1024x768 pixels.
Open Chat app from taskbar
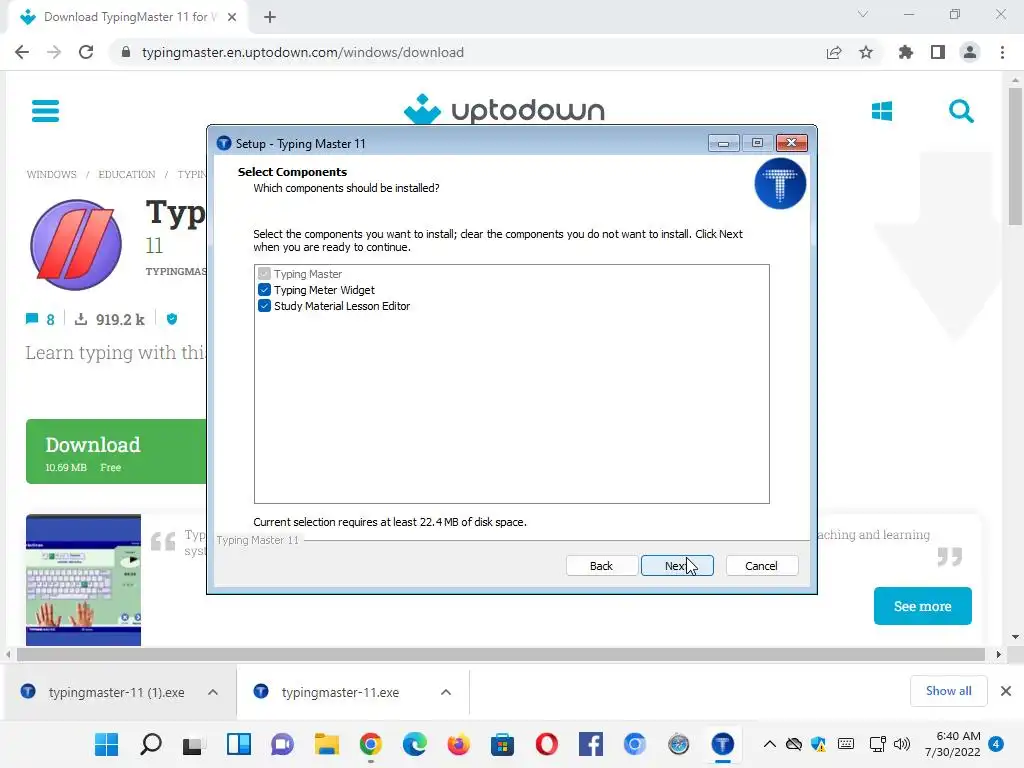pyautogui.click(x=282, y=744)
